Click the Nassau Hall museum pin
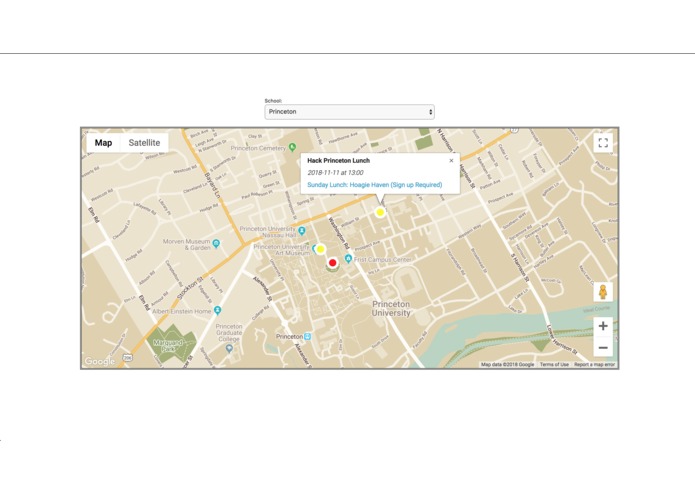Screen dimensions: 695x494 pyautogui.click(x=302, y=230)
